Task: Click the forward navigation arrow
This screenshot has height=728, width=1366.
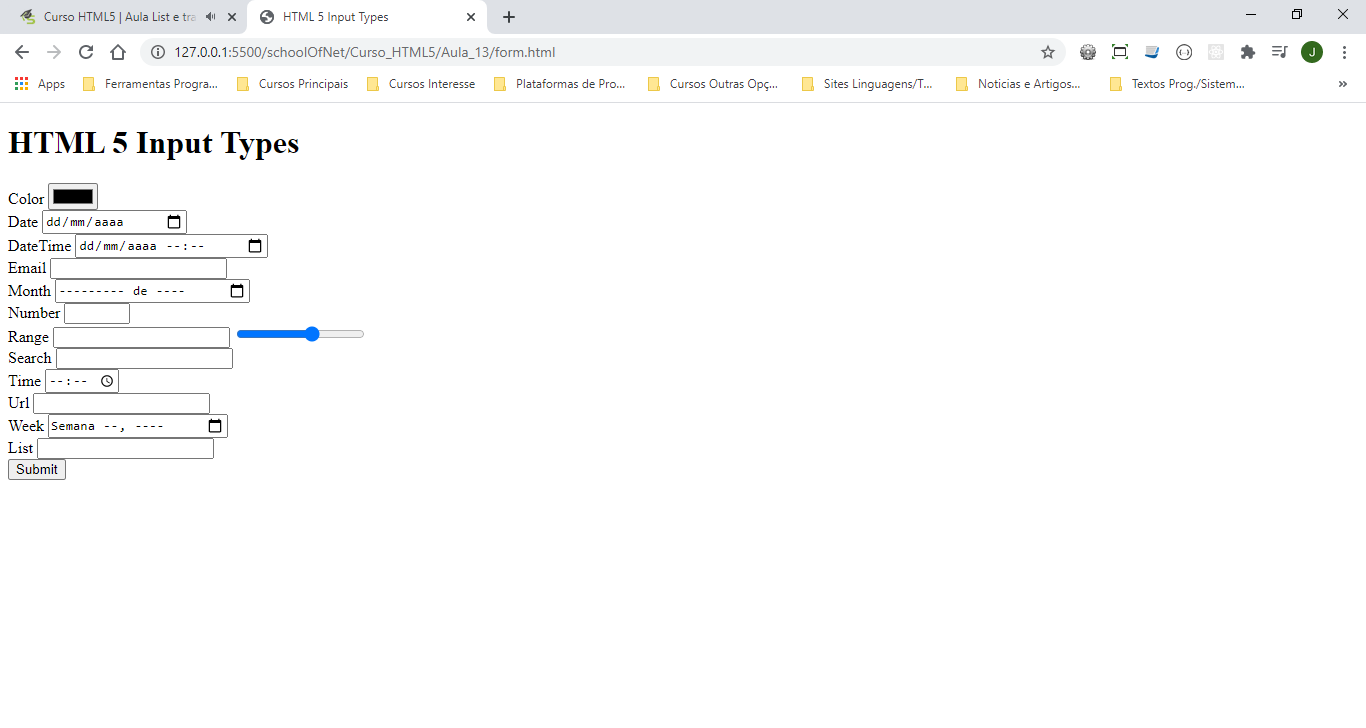Action: click(x=54, y=52)
